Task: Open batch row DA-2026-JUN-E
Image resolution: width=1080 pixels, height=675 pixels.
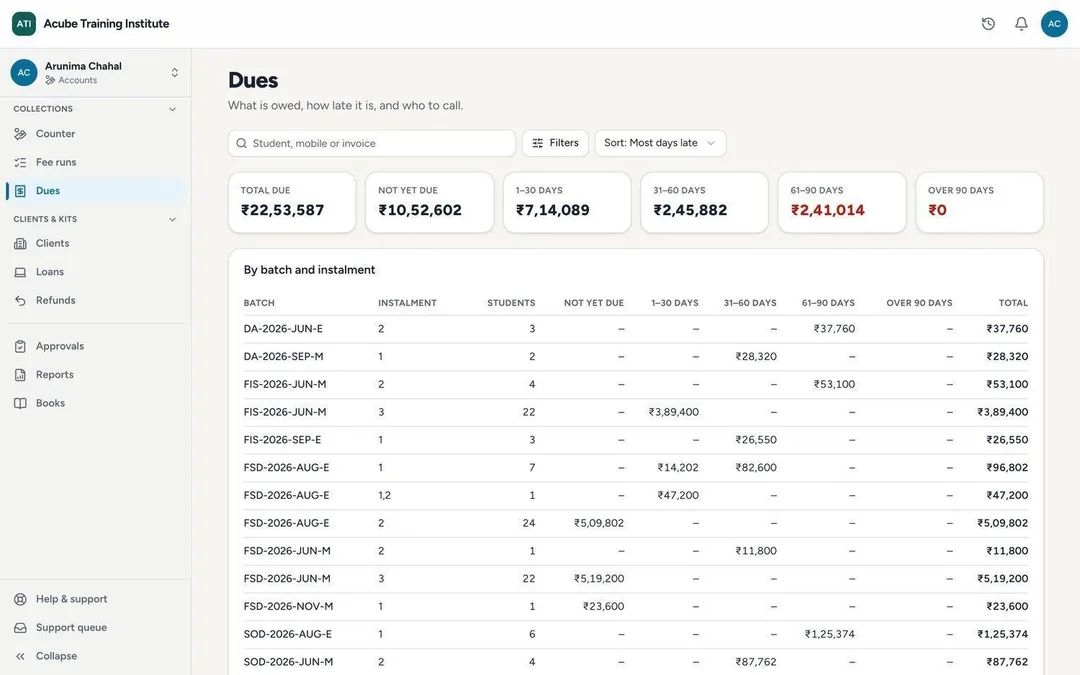Action: 636,329
